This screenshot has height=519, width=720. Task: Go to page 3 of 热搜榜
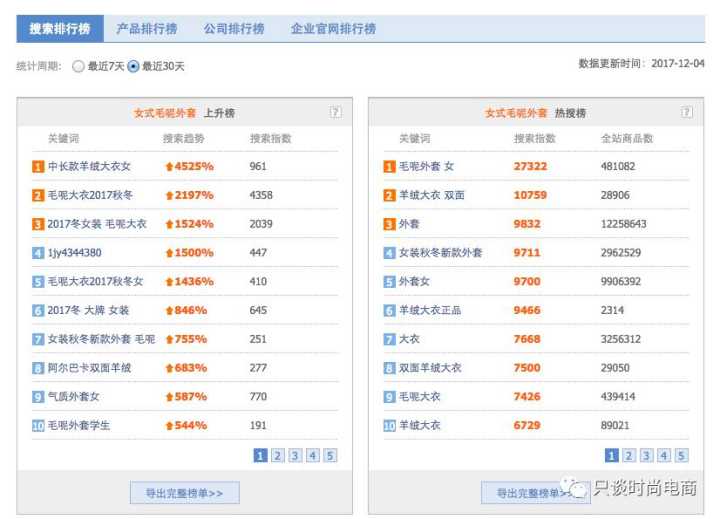(x=646, y=456)
